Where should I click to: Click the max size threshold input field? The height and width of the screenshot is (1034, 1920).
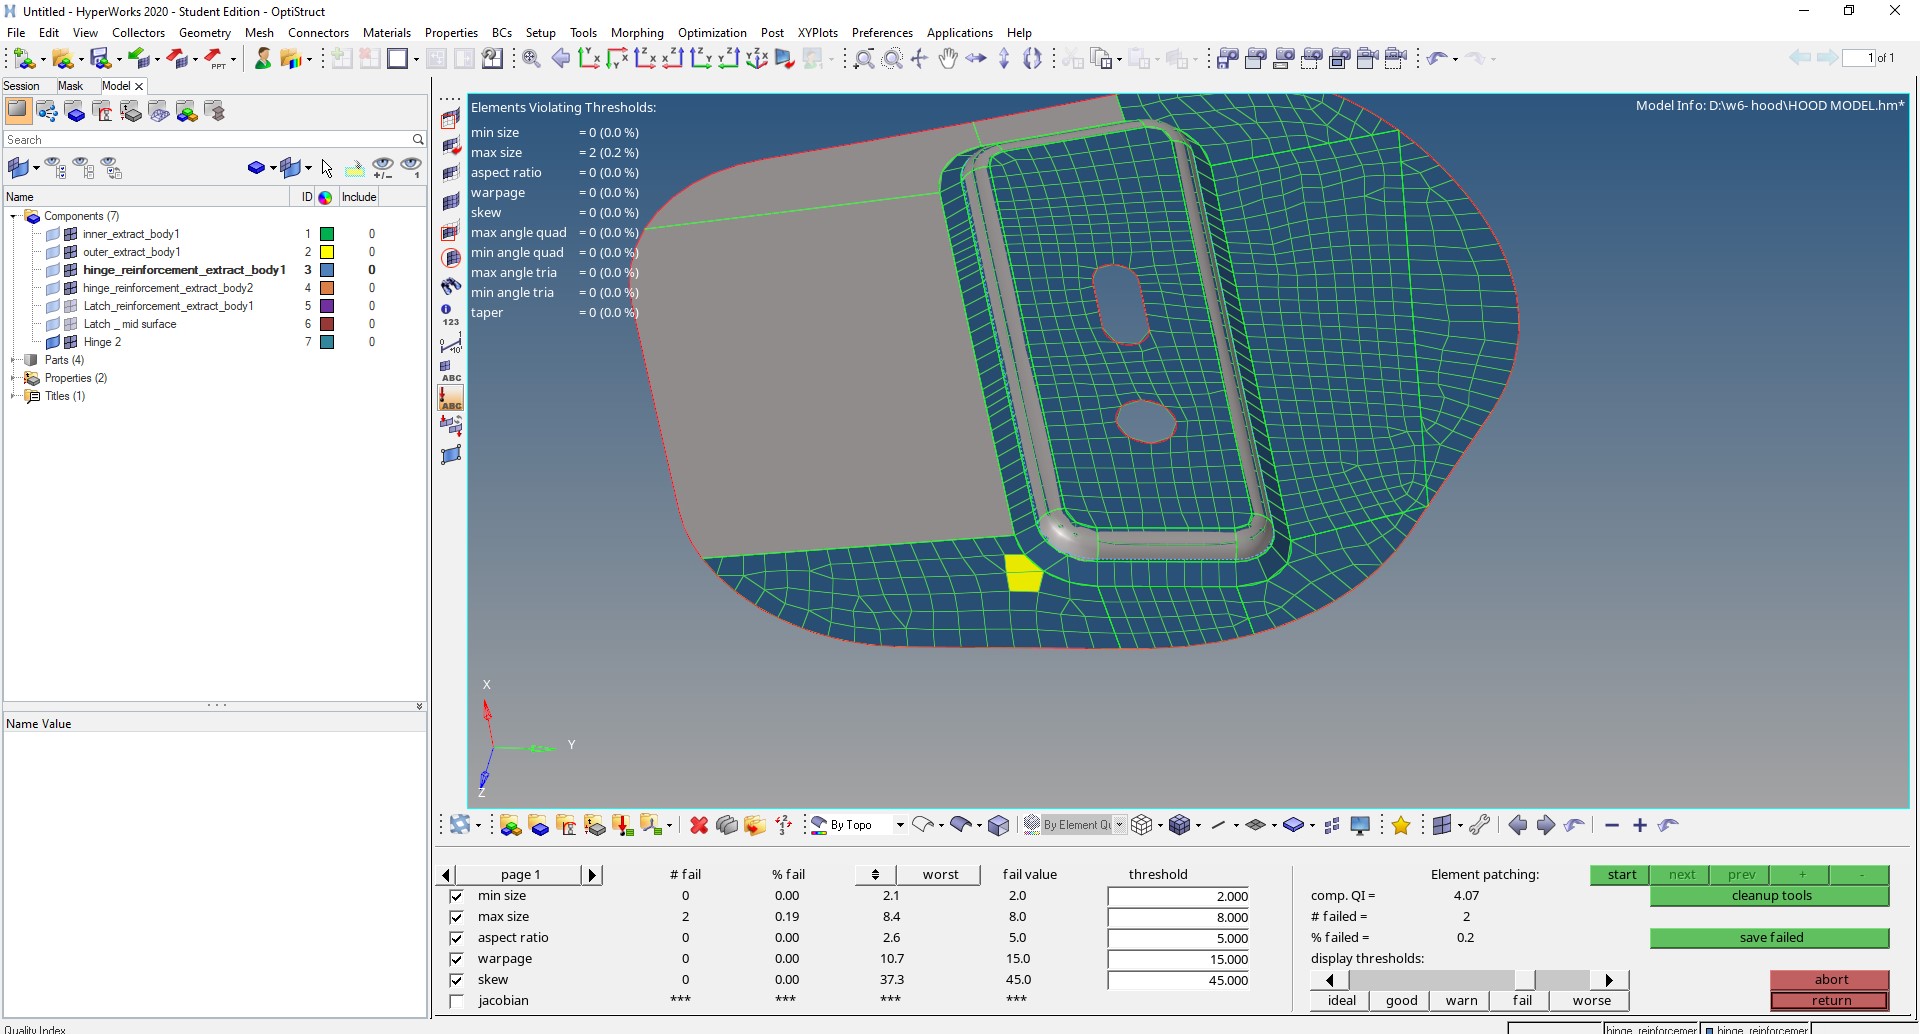pos(1179,917)
